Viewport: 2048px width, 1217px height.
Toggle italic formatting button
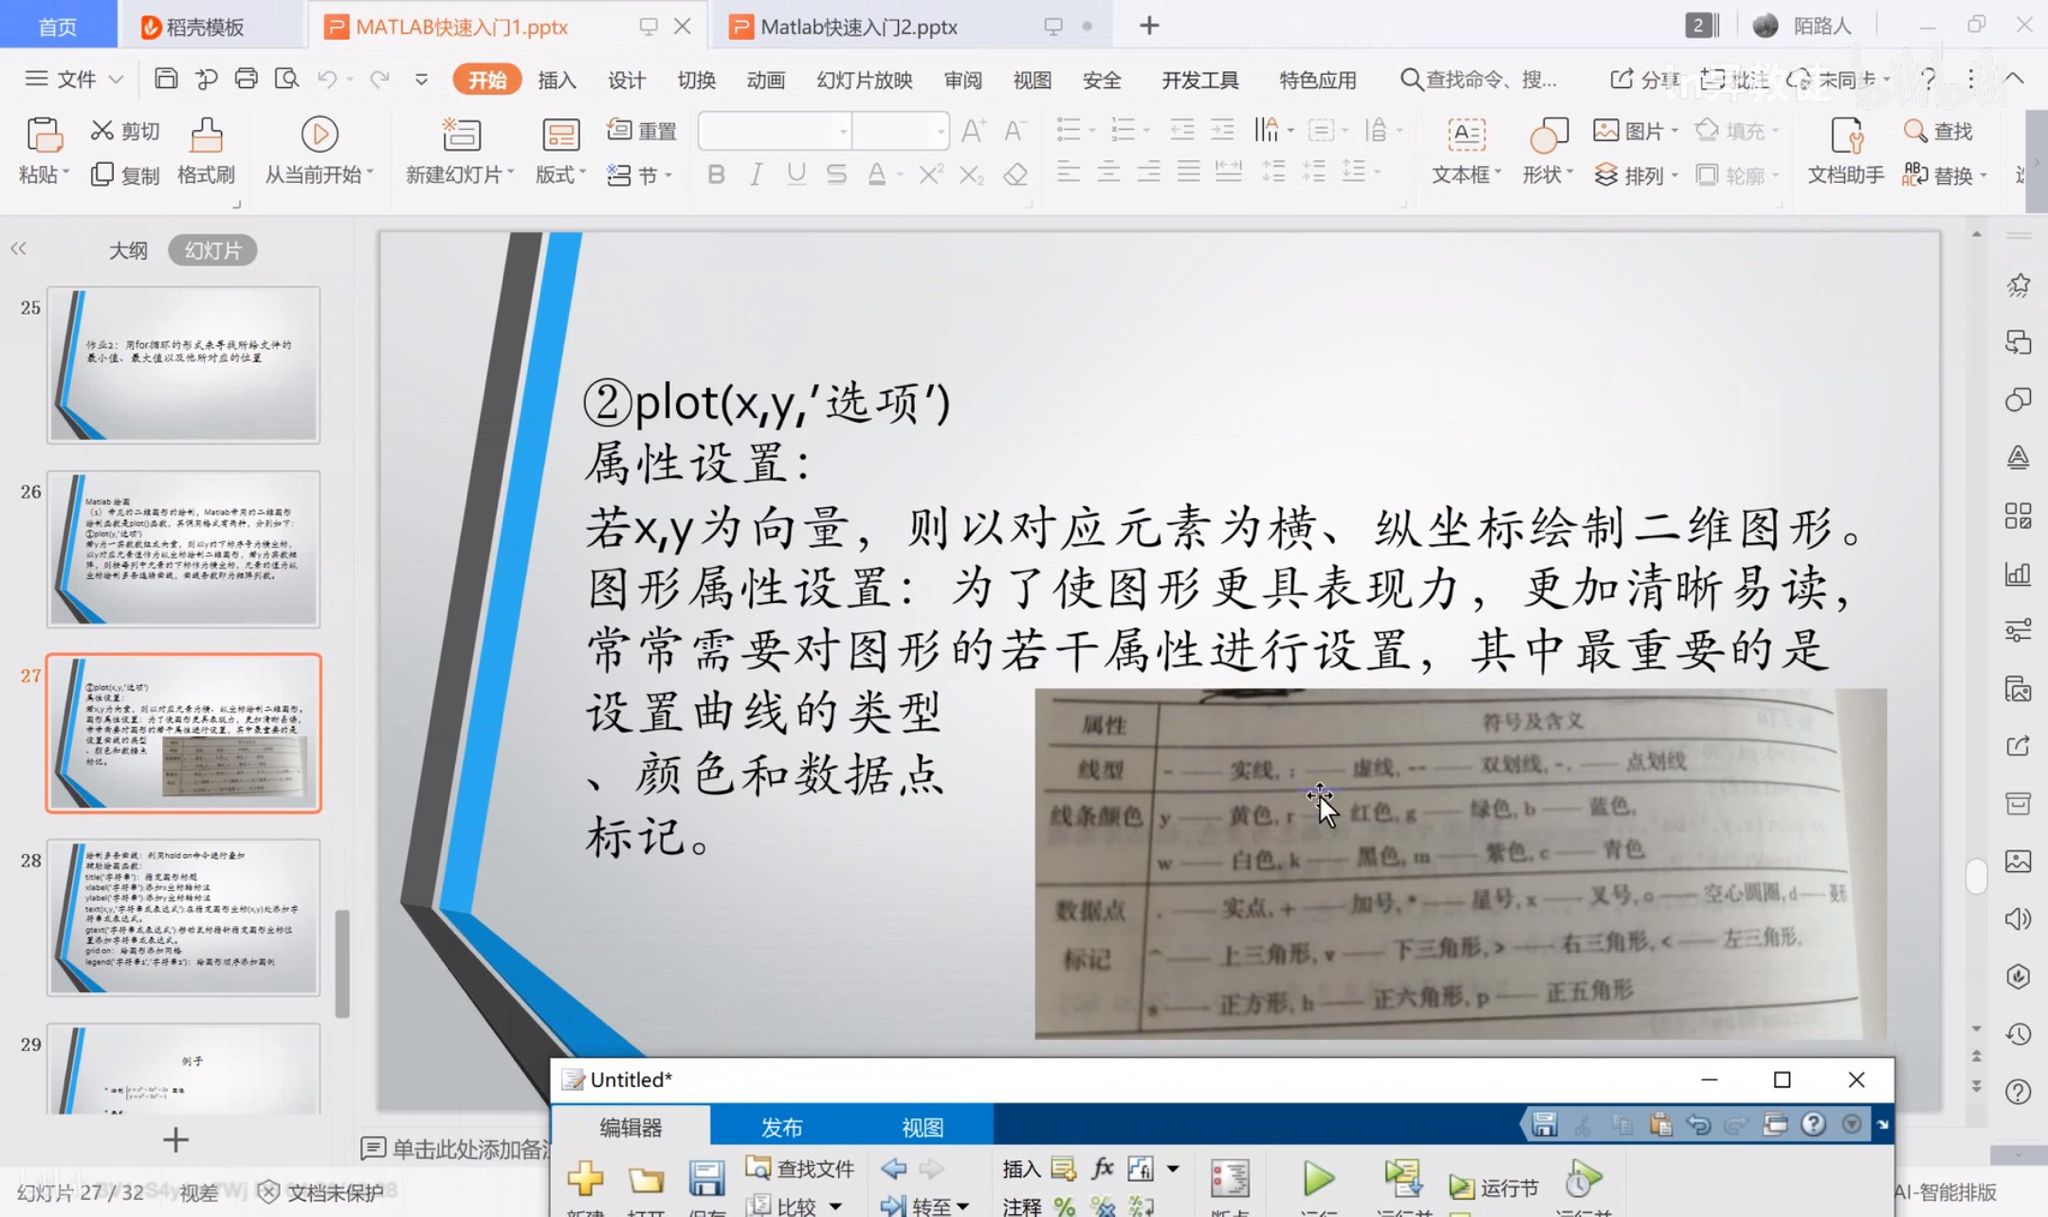pos(756,175)
